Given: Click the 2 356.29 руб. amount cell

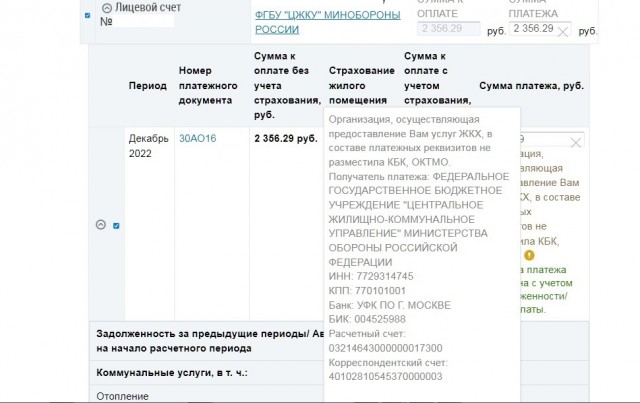Looking at the screenshot, I should tap(285, 138).
